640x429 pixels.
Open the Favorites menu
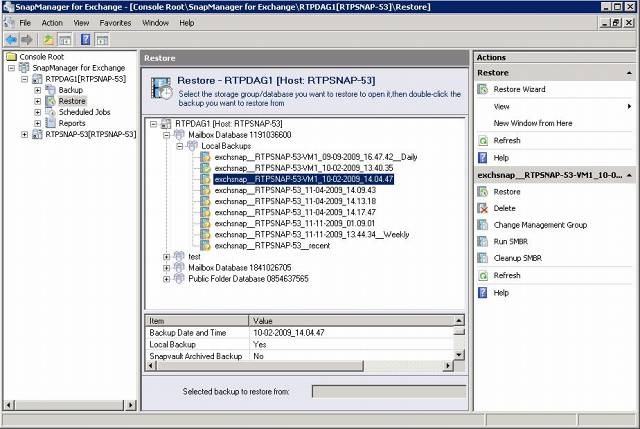click(x=116, y=23)
